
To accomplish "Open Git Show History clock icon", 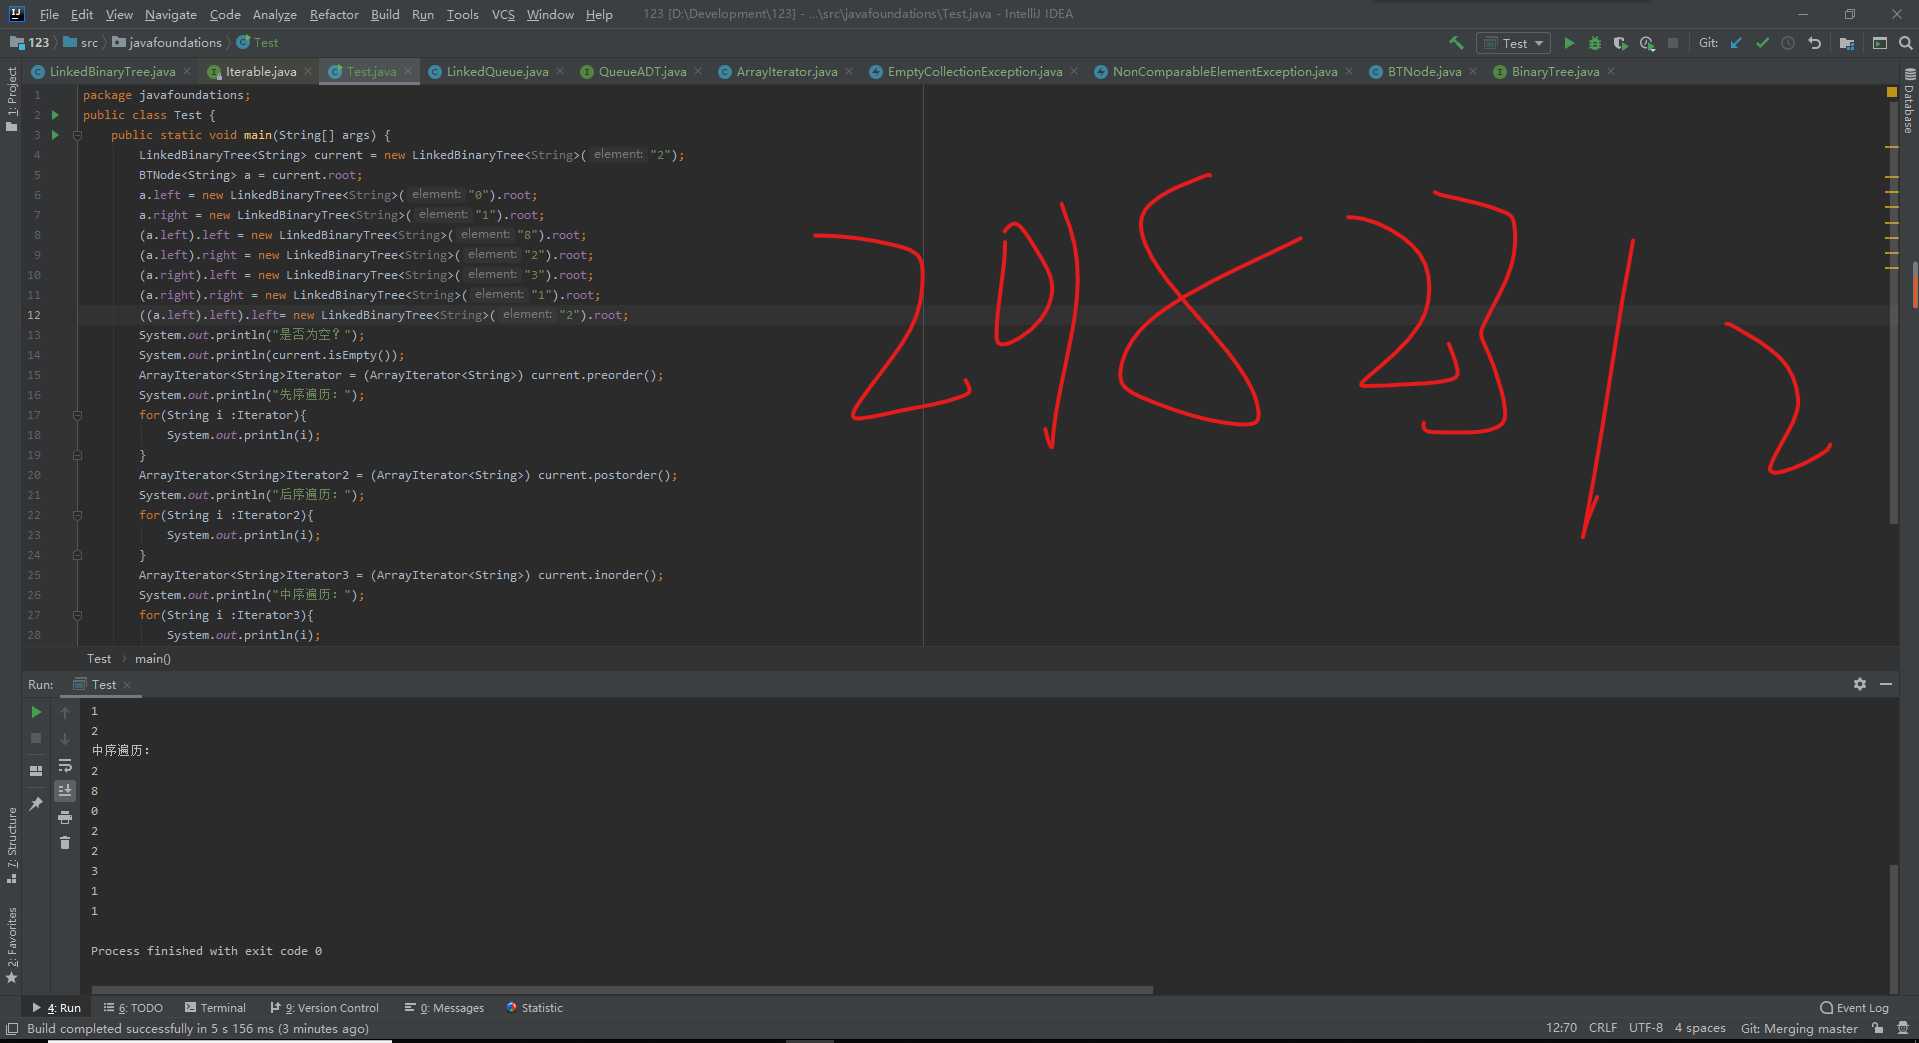I will click(1788, 43).
